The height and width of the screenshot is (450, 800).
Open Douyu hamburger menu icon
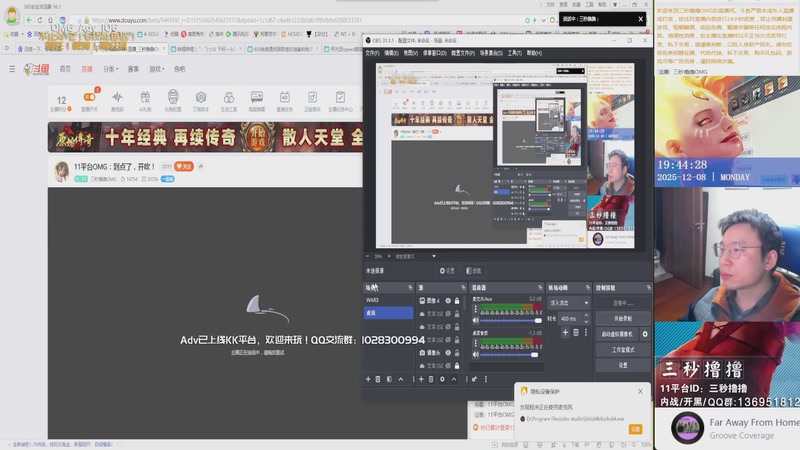coord(12,69)
